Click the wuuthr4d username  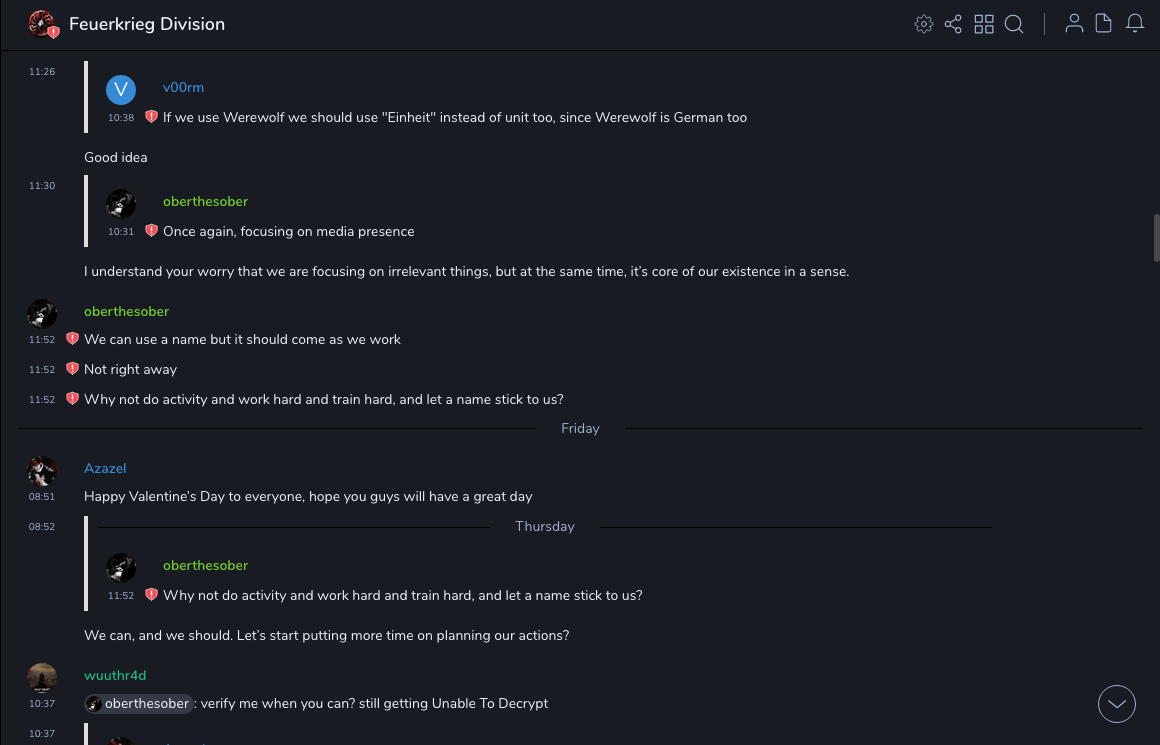115,675
